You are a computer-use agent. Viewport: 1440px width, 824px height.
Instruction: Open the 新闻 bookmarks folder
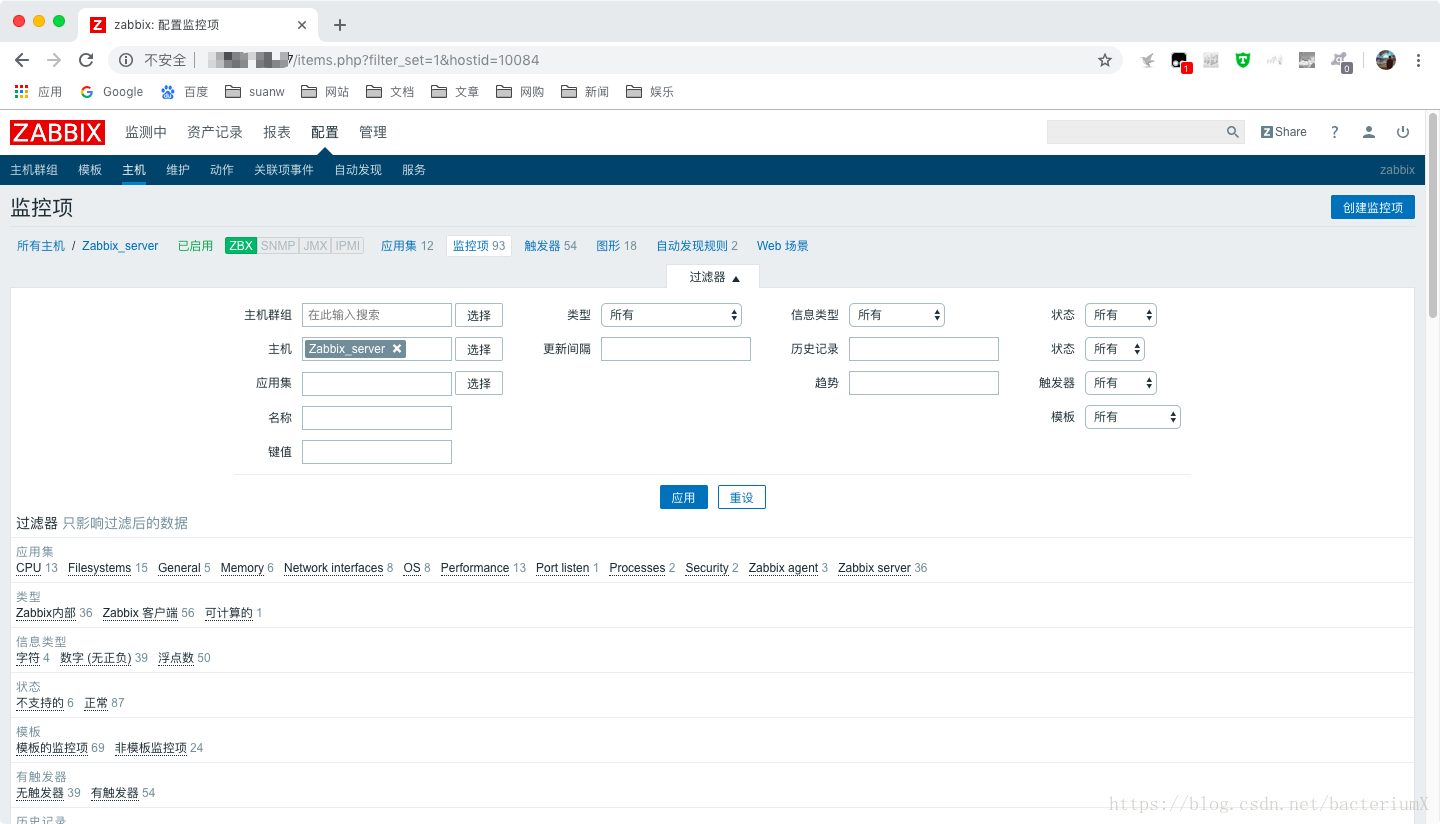(x=585, y=91)
